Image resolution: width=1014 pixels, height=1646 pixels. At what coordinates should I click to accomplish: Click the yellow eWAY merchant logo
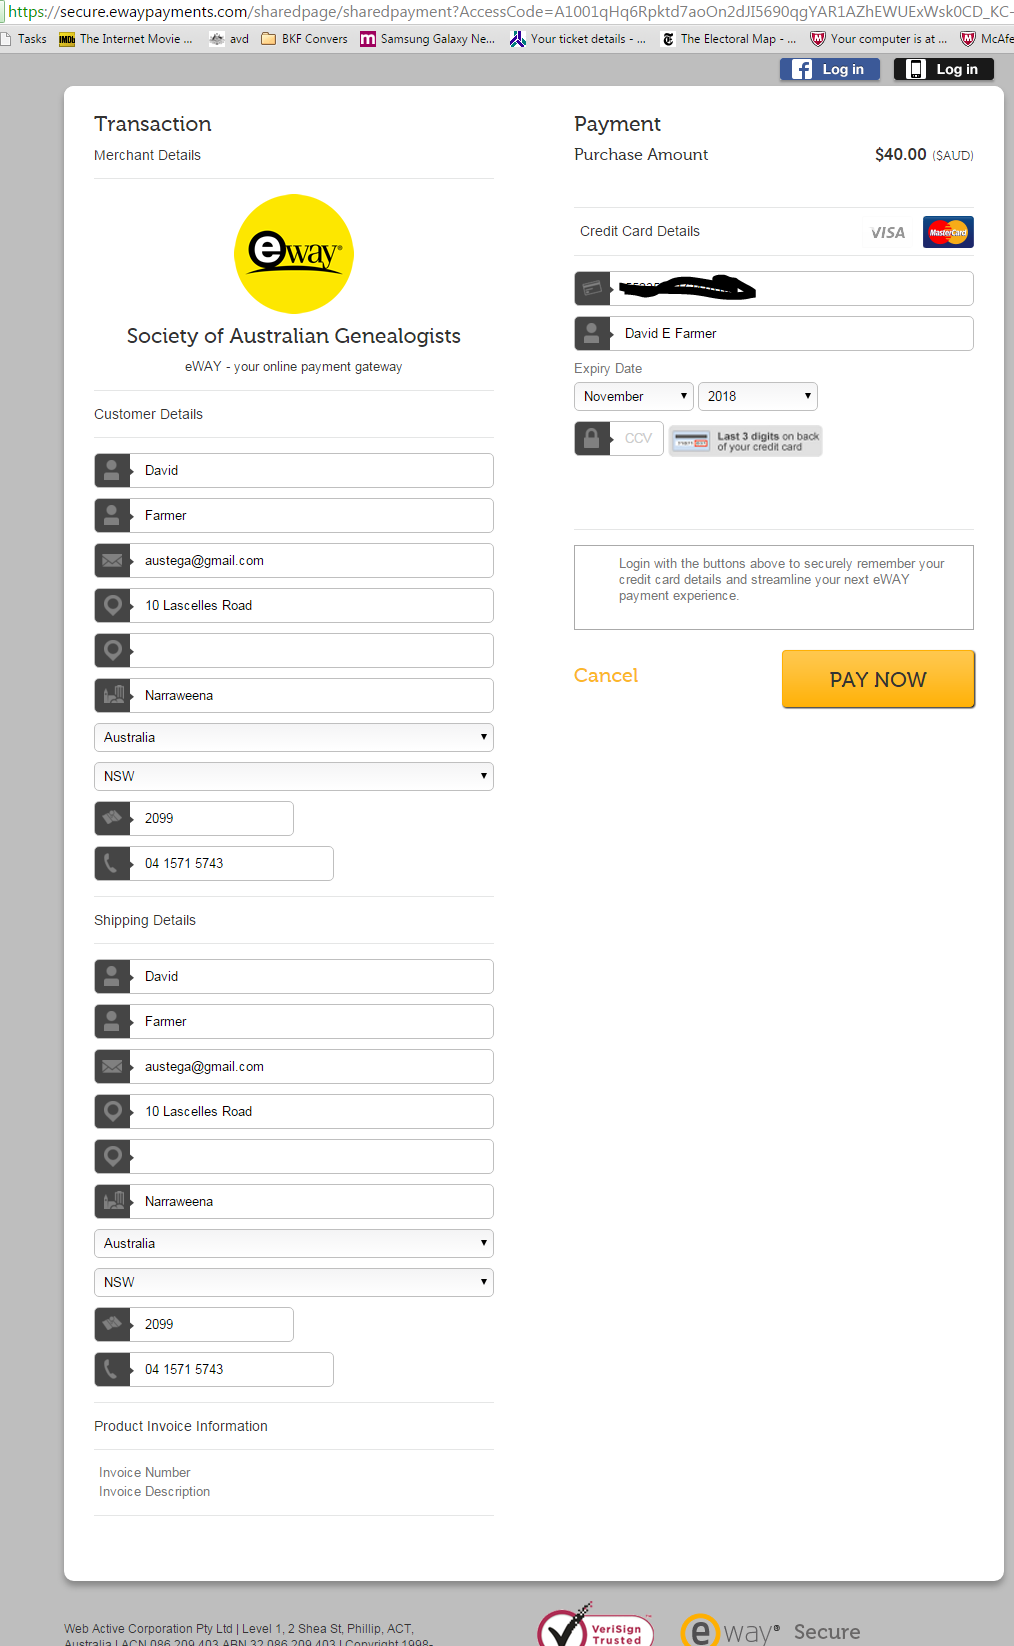pos(294,254)
